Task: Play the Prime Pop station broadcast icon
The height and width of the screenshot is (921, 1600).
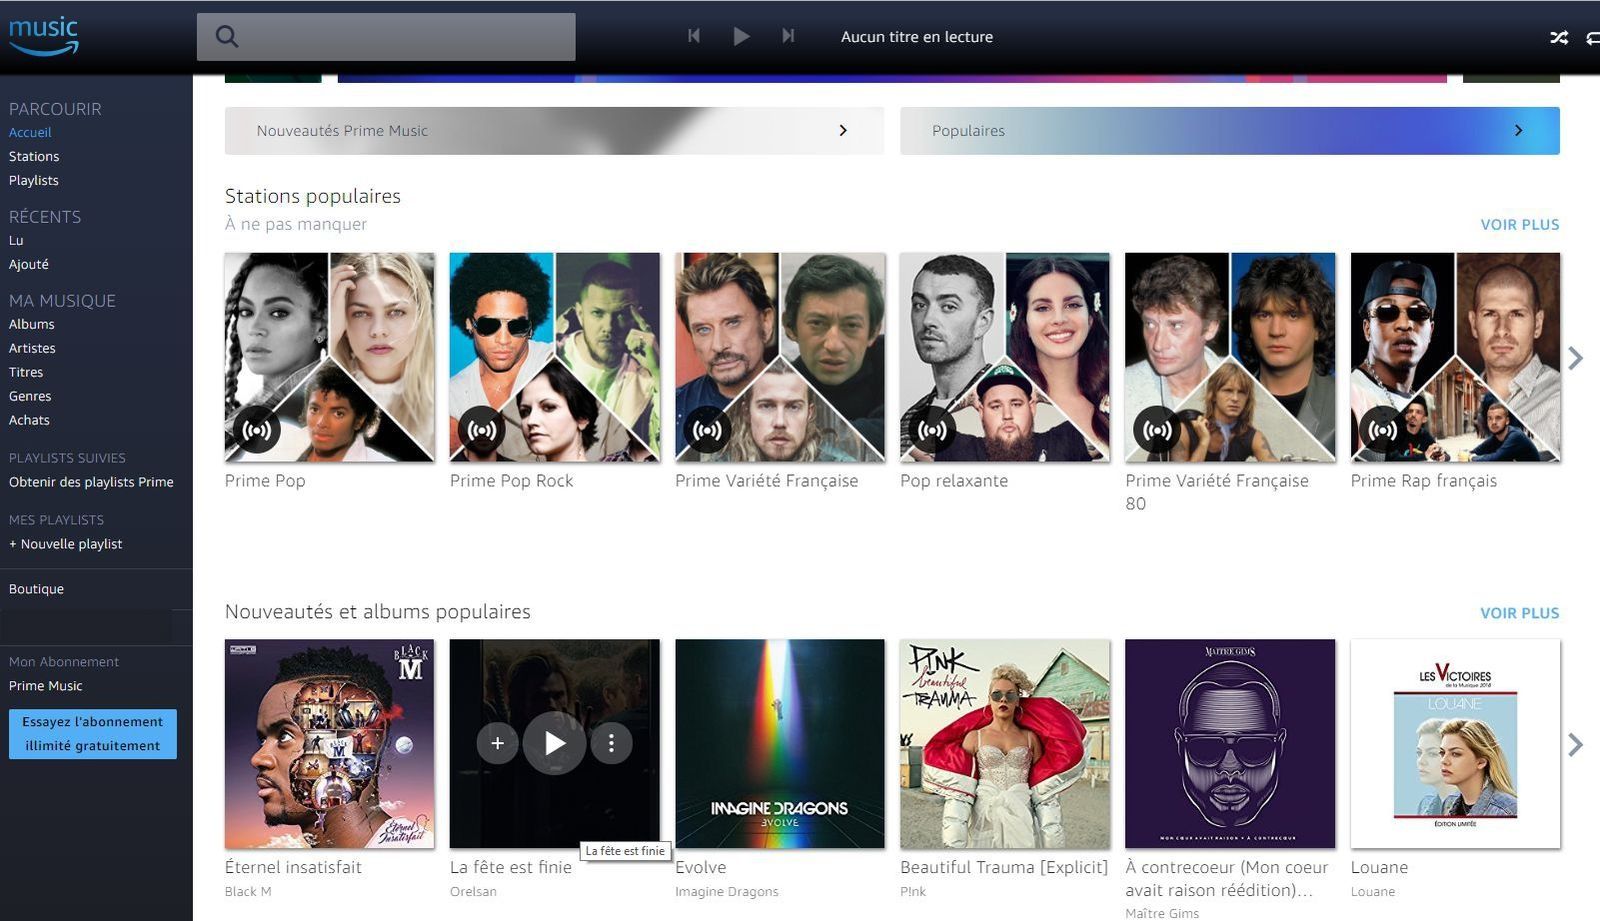Action: coord(256,430)
